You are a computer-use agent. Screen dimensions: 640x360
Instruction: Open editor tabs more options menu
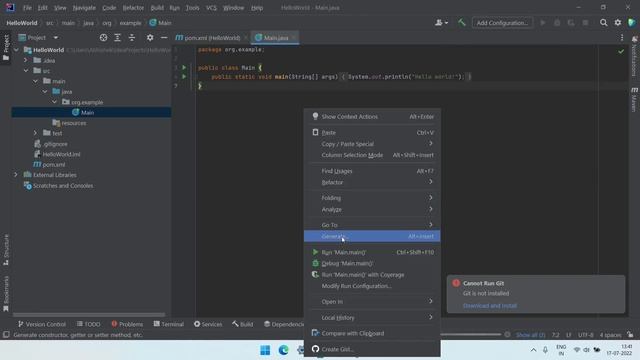coord(622,38)
